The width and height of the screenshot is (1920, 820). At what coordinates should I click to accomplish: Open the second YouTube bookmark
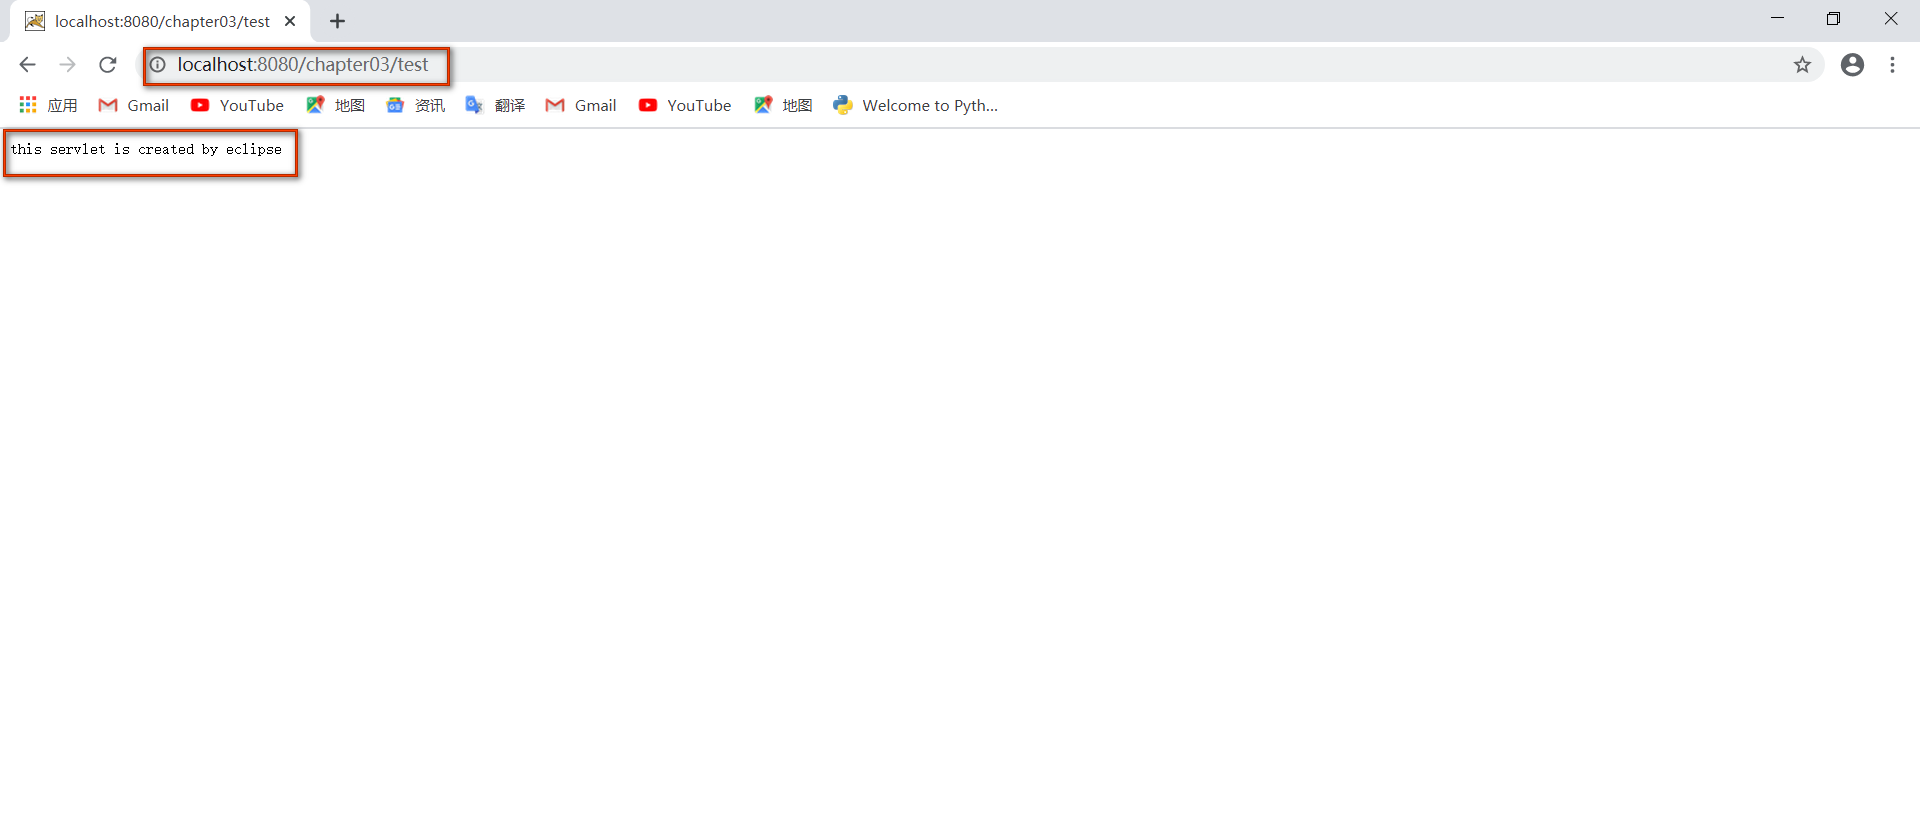(x=685, y=105)
